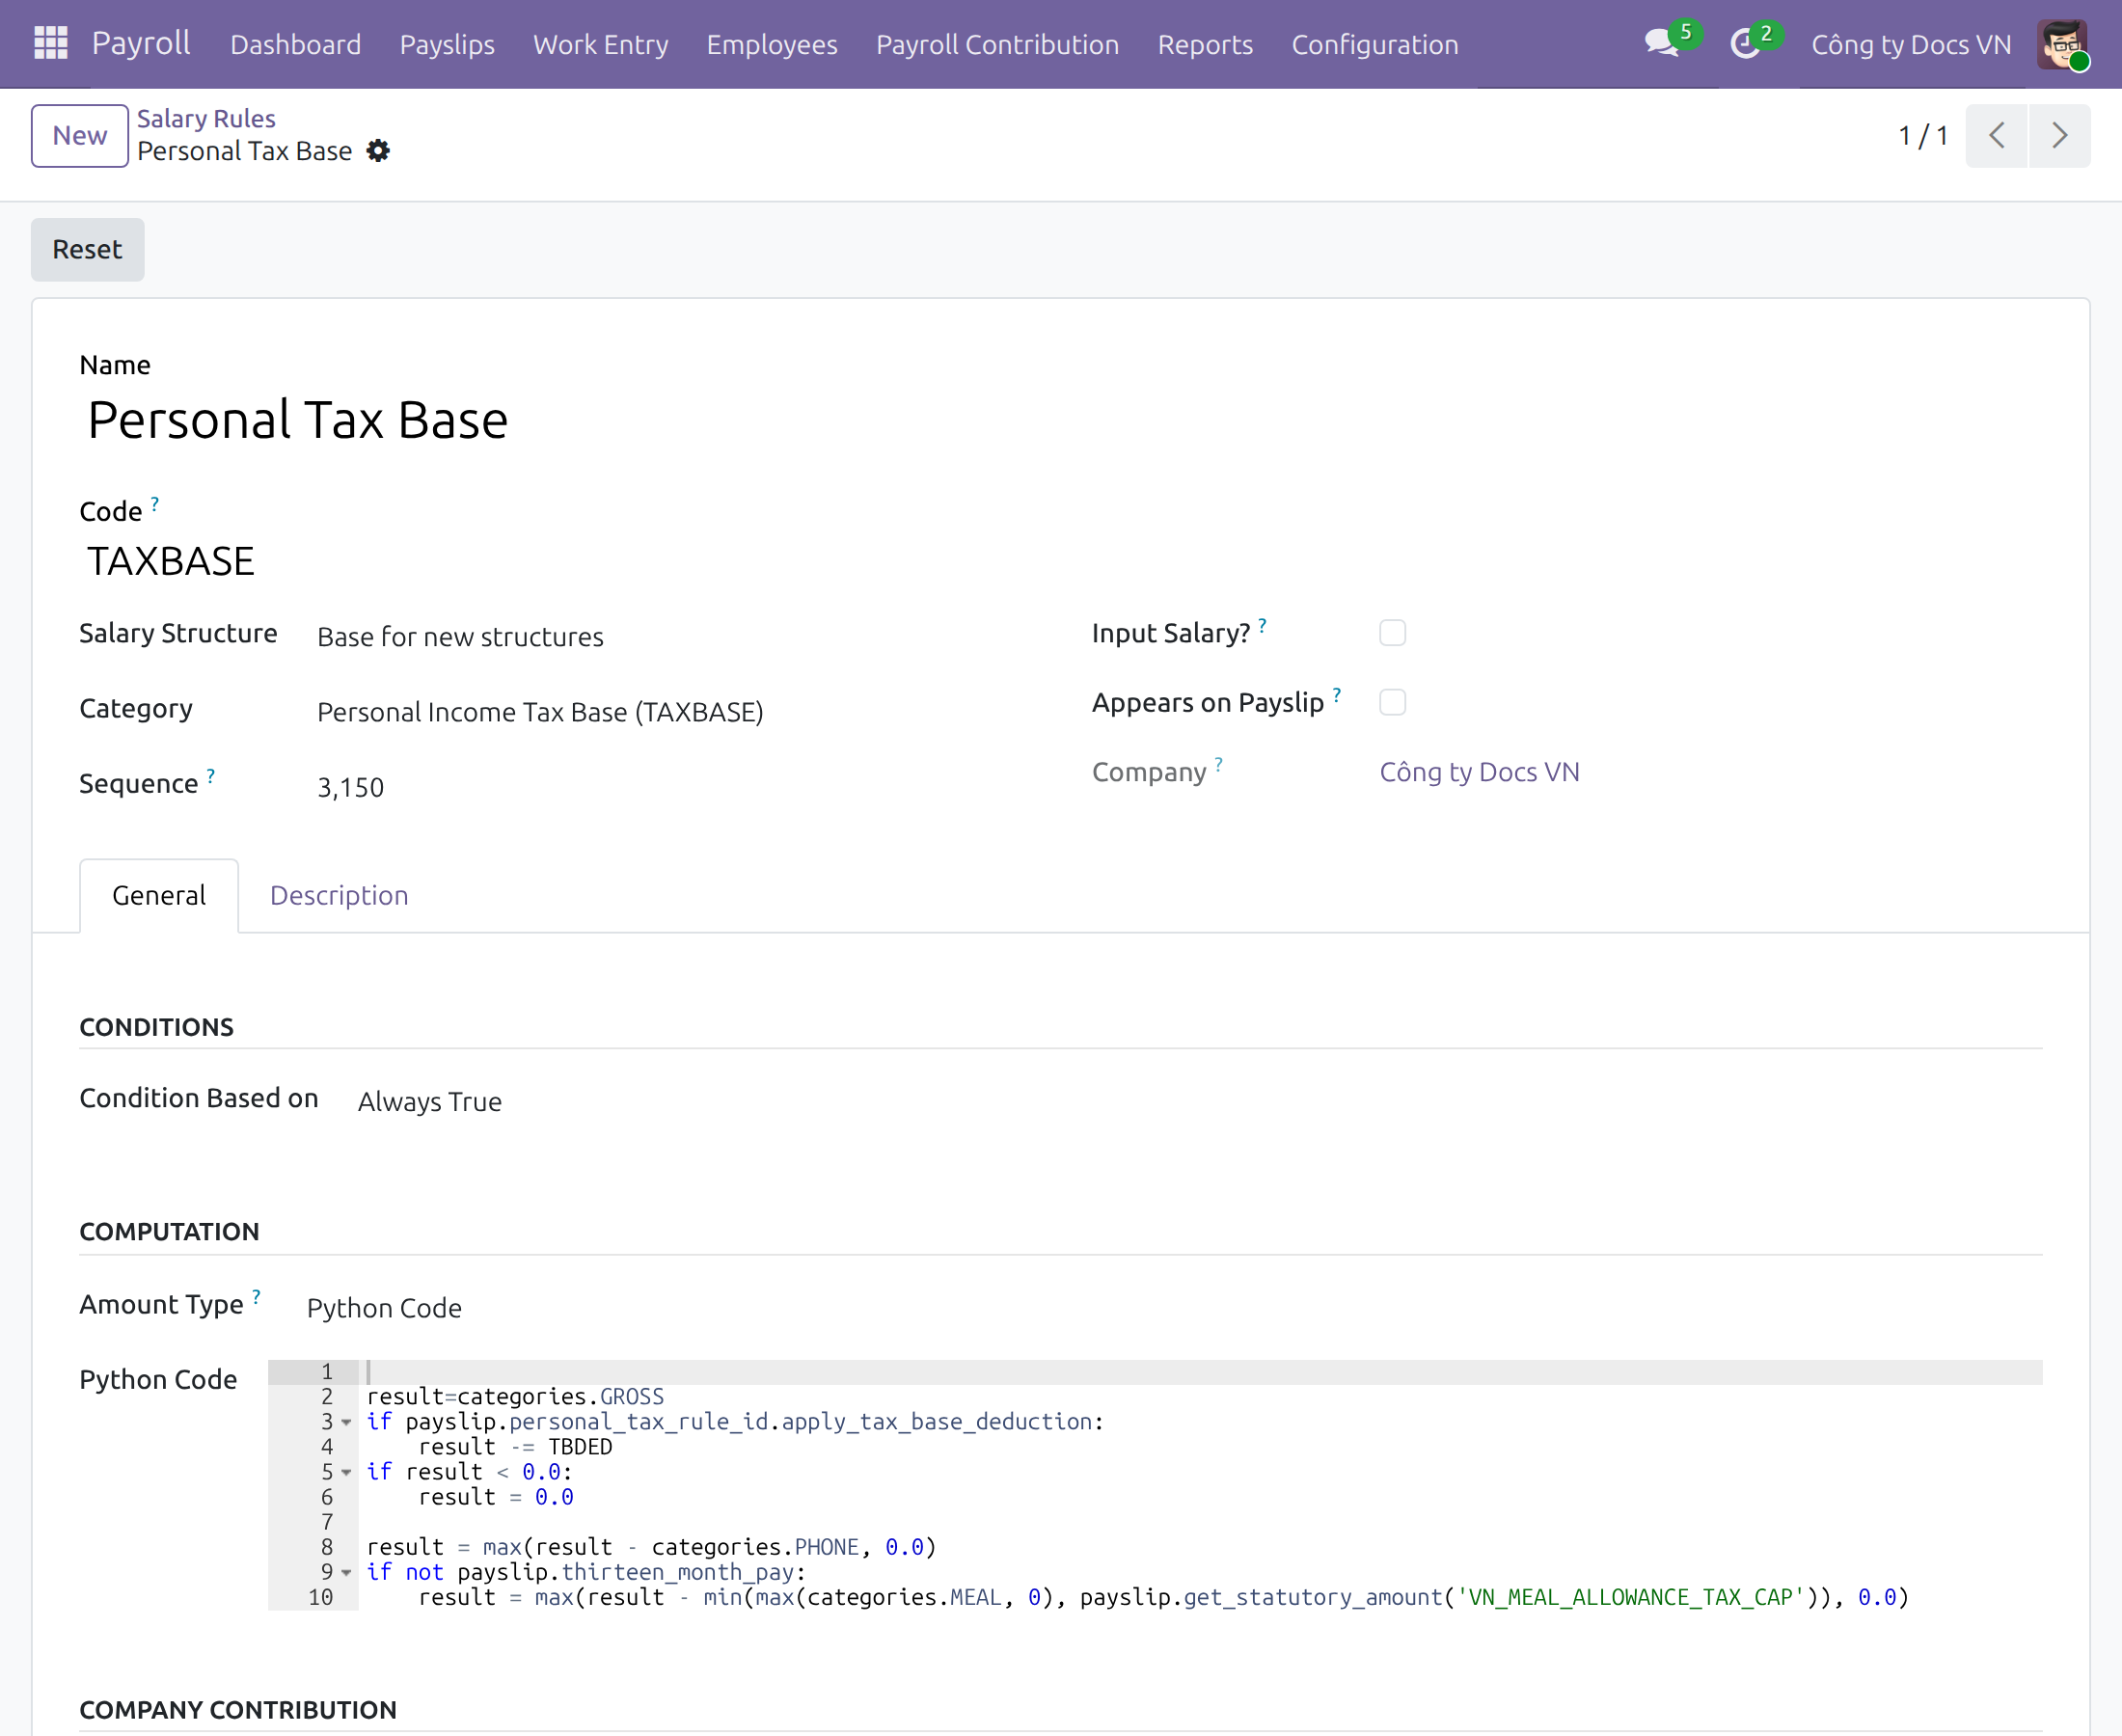This screenshot has width=2122, height=1736.
Task: Switch to the Description tab
Action: click(x=339, y=895)
